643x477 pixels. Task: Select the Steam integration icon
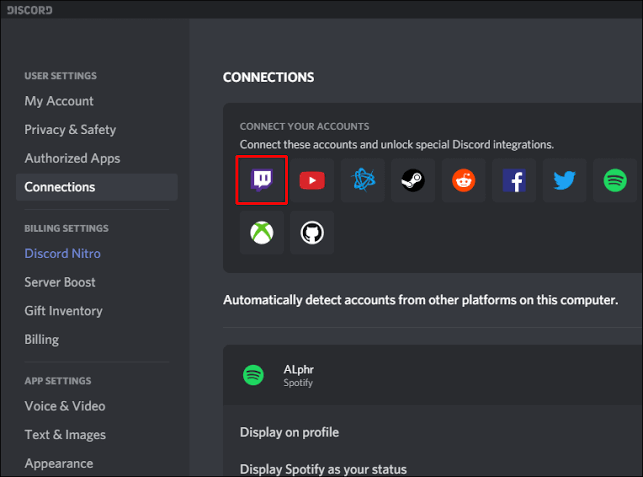pyautogui.click(x=412, y=181)
